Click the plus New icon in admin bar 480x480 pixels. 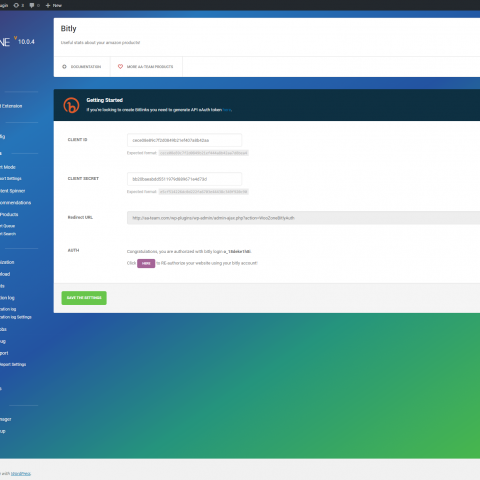pos(48,5)
